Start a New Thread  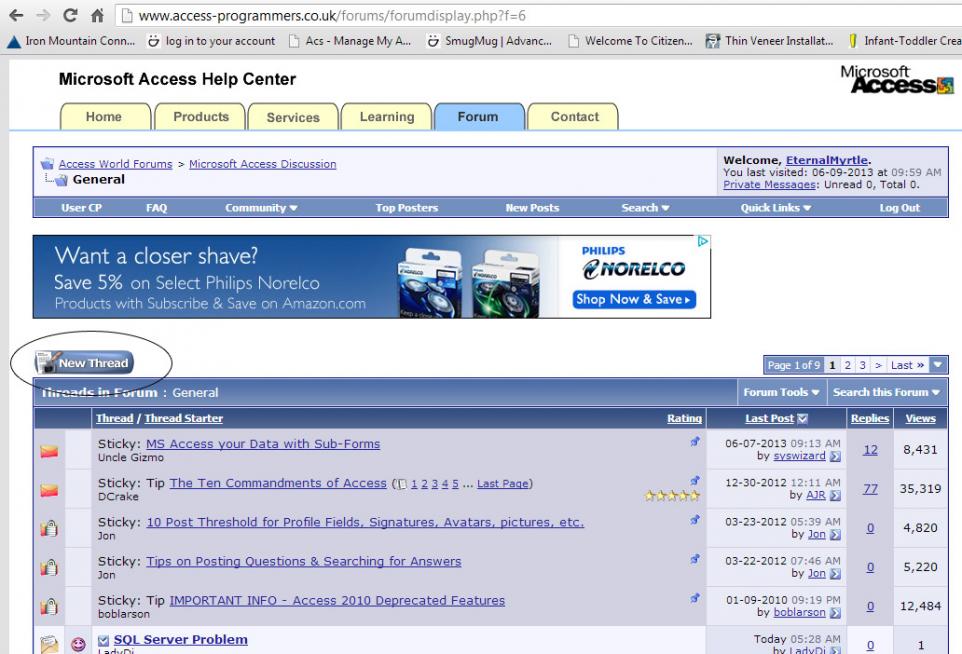[x=84, y=363]
